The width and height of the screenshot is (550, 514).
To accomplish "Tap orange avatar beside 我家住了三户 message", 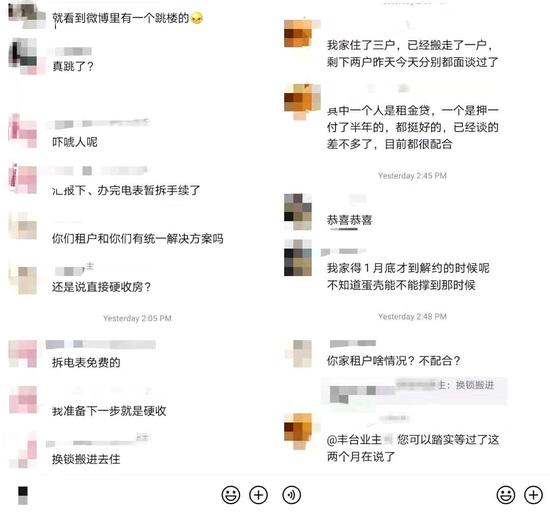I will point(298,33).
